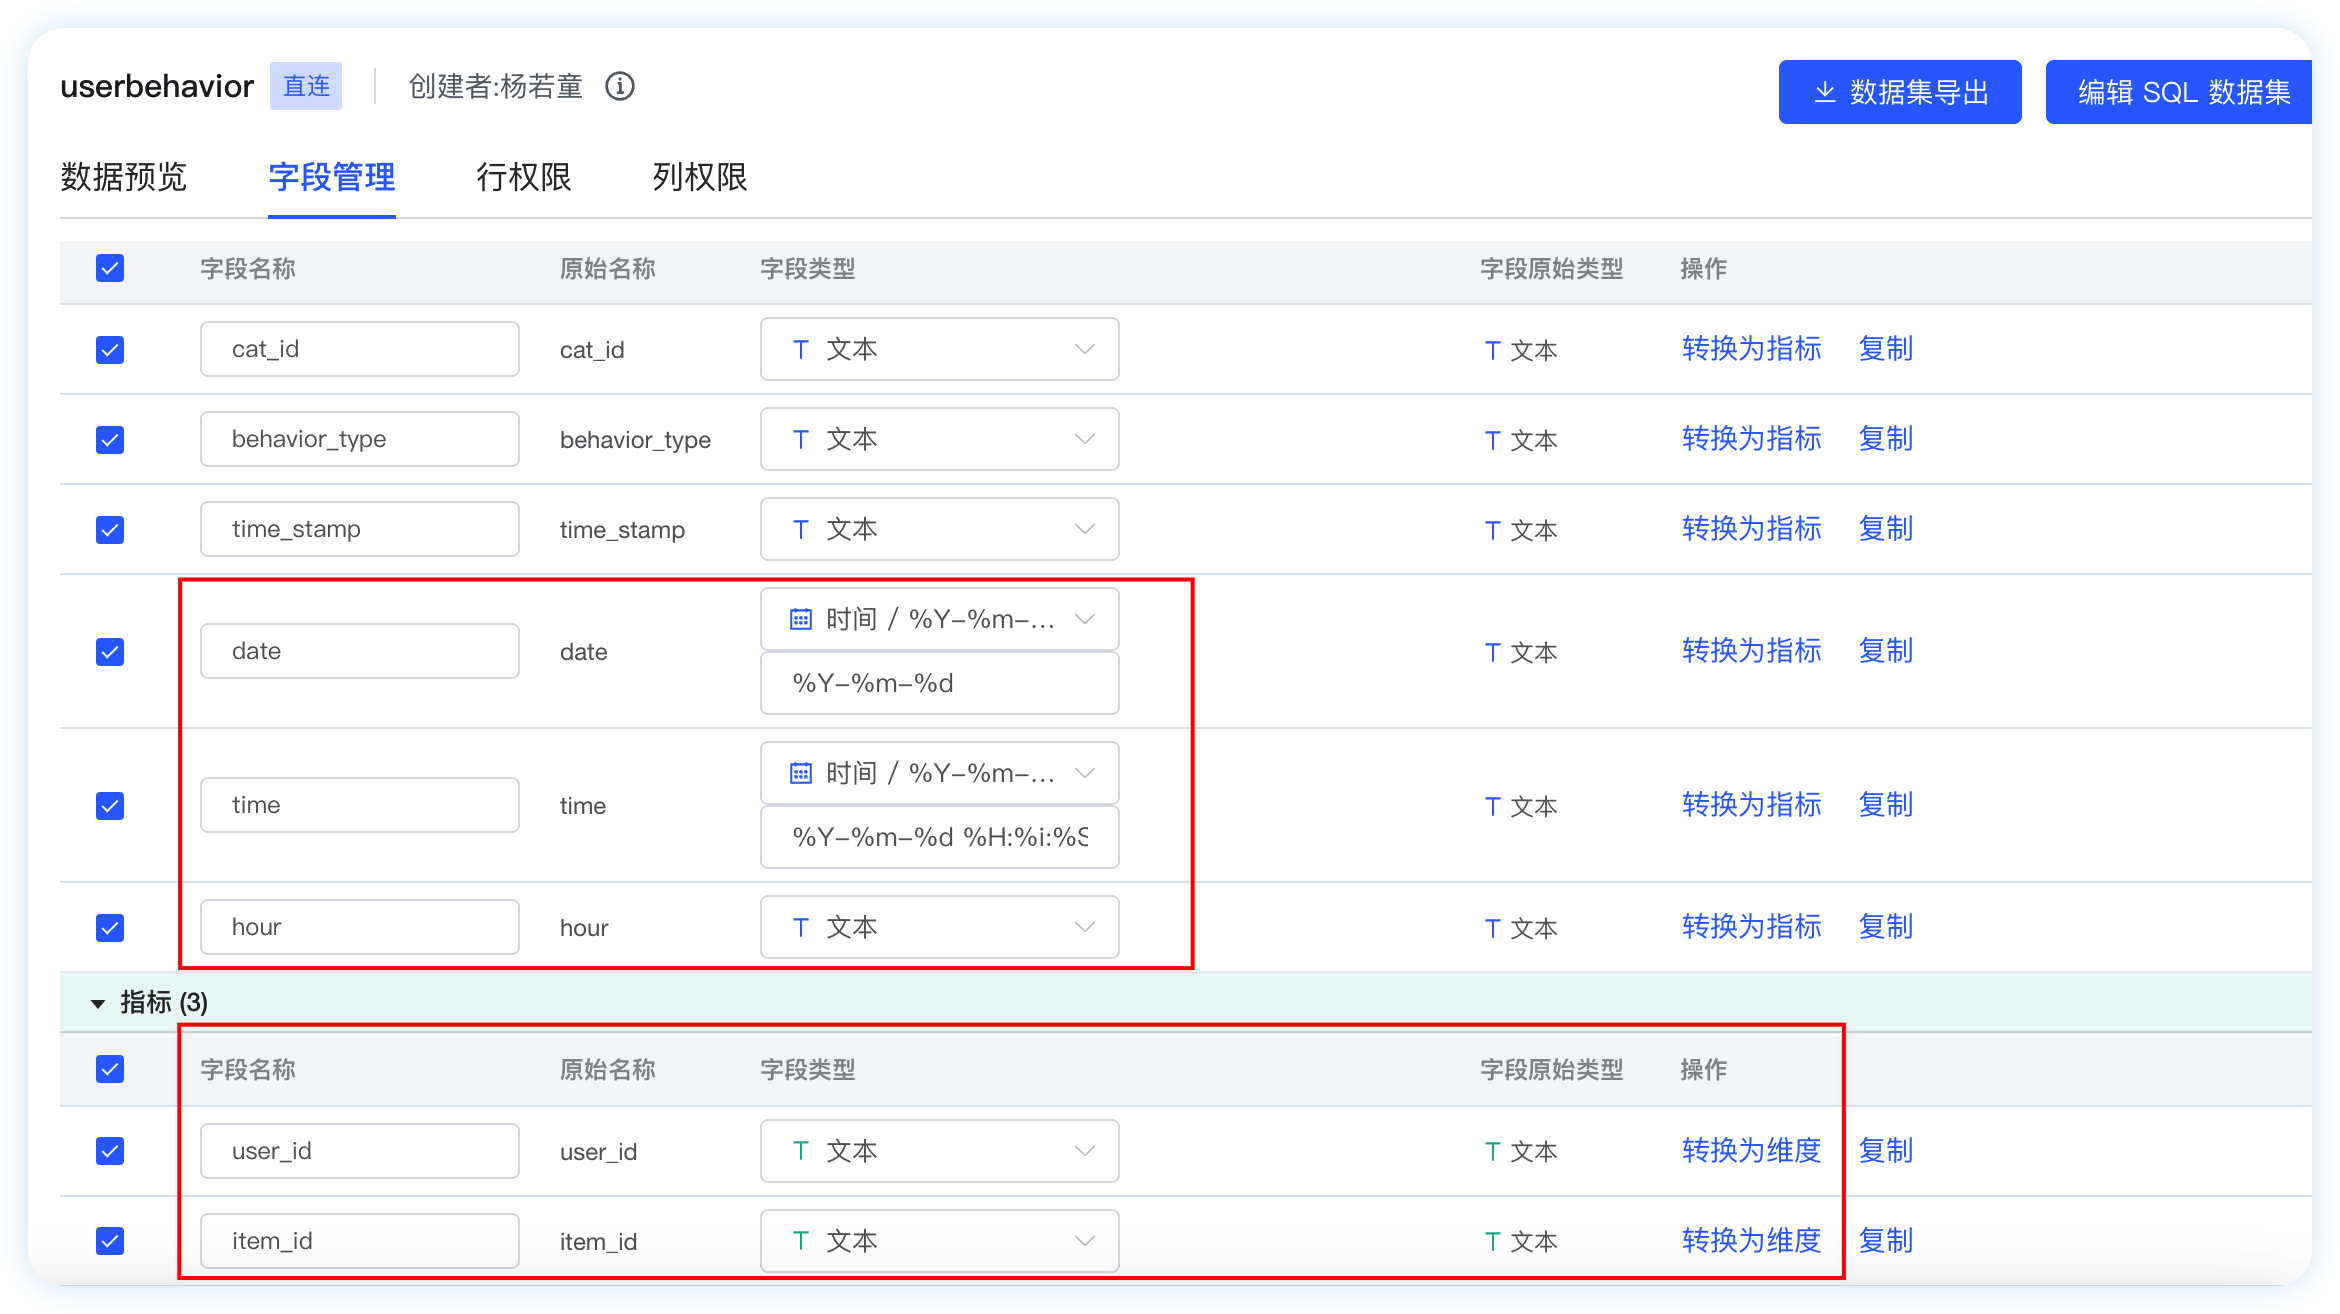Open the date field type dropdown

[x=939, y=619]
